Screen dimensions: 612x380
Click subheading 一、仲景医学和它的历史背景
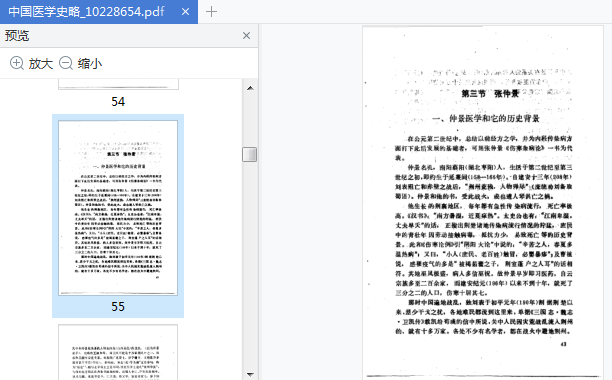point(486,119)
